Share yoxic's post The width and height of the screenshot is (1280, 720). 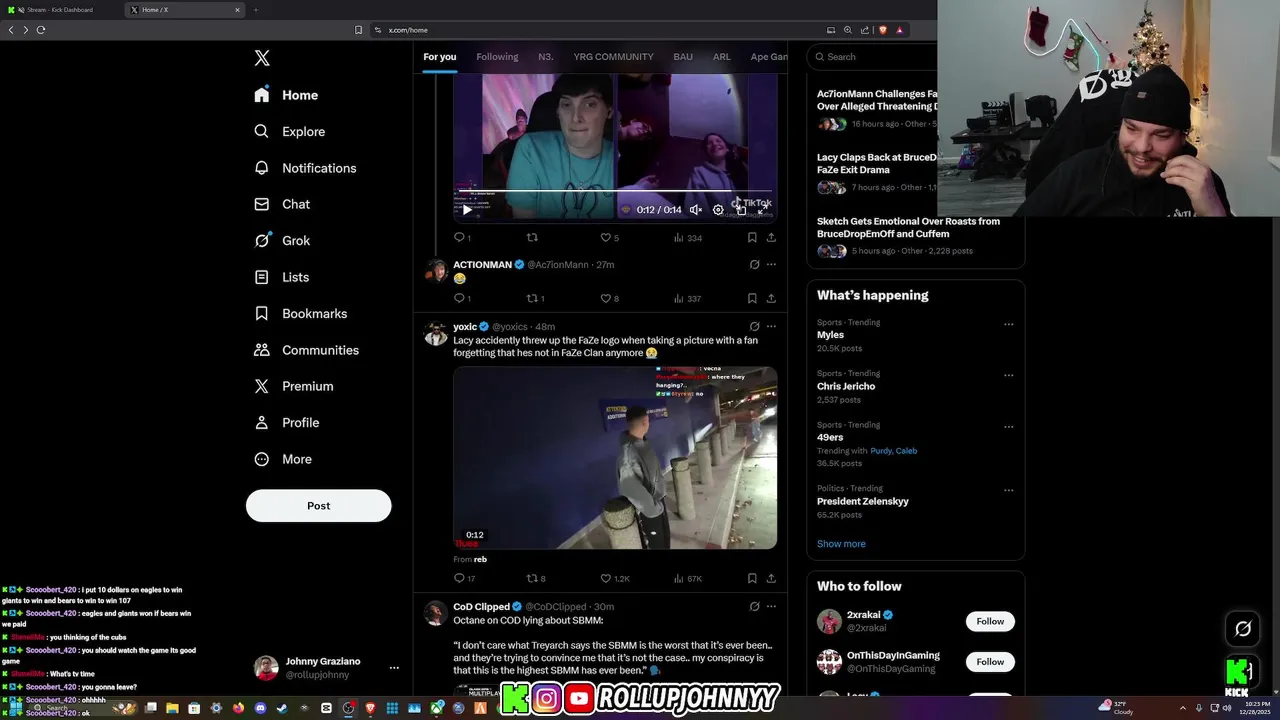771,578
